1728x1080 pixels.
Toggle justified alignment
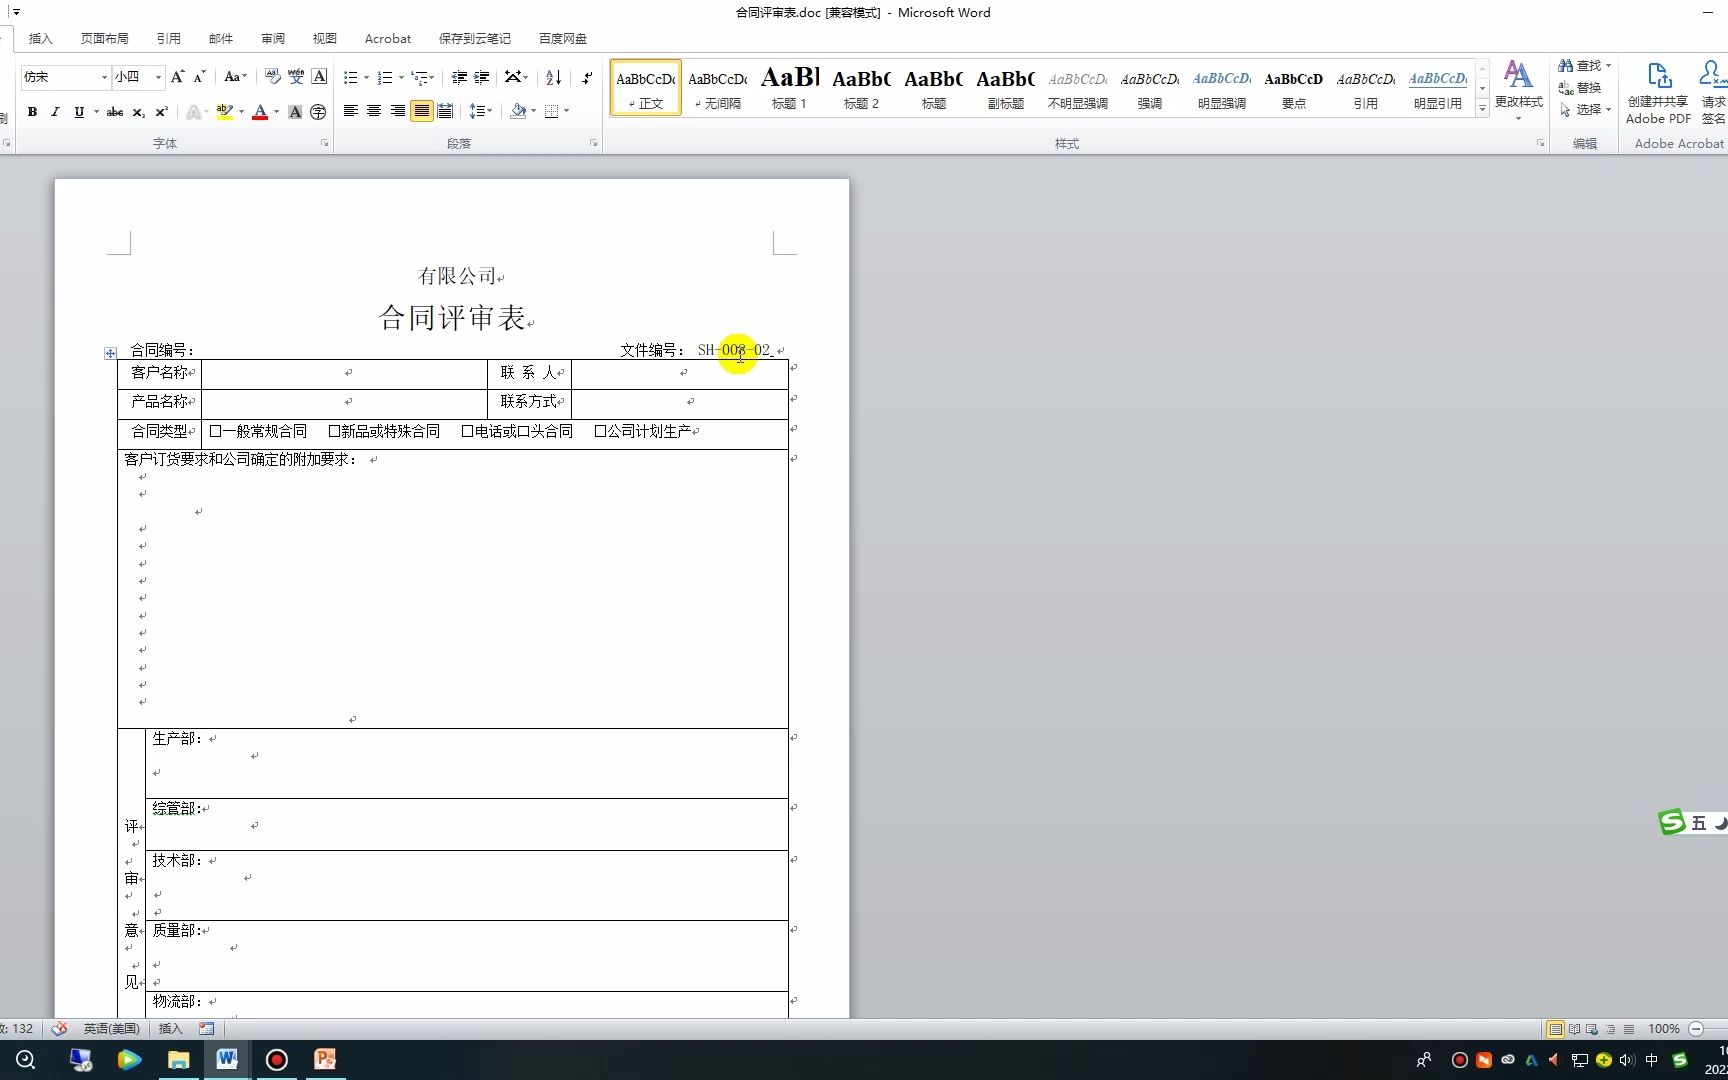pyautogui.click(x=422, y=111)
